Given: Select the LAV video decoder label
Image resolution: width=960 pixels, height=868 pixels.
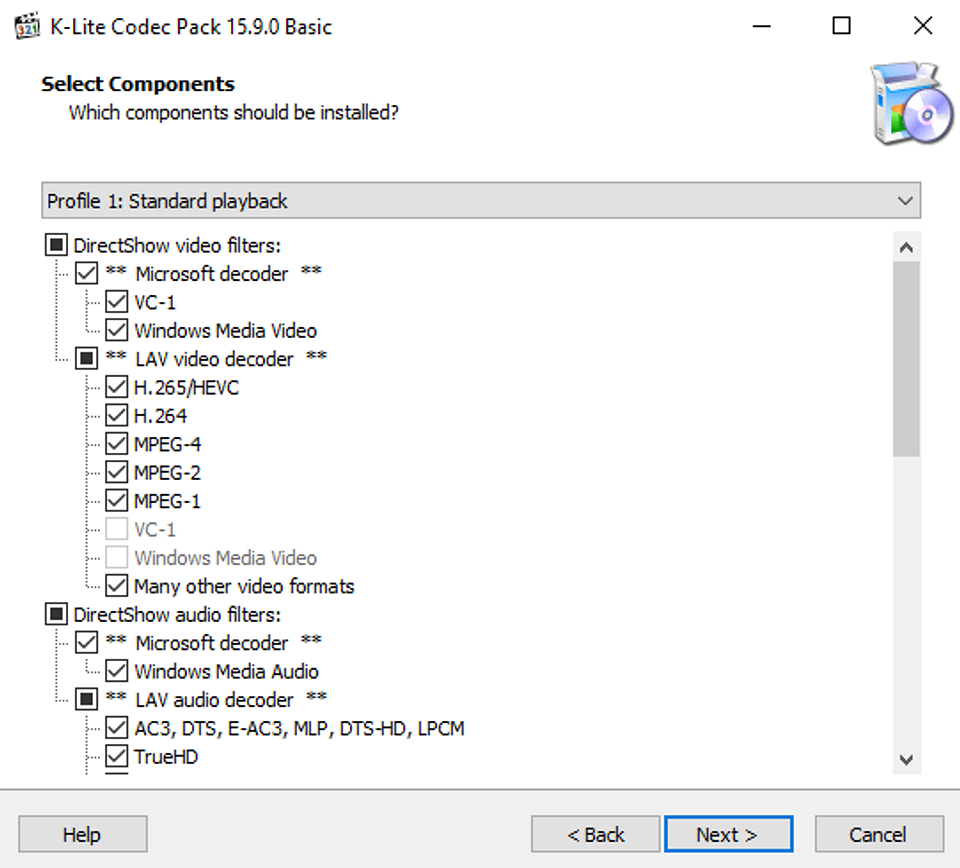Looking at the screenshot, I should [x=216, y=359].
